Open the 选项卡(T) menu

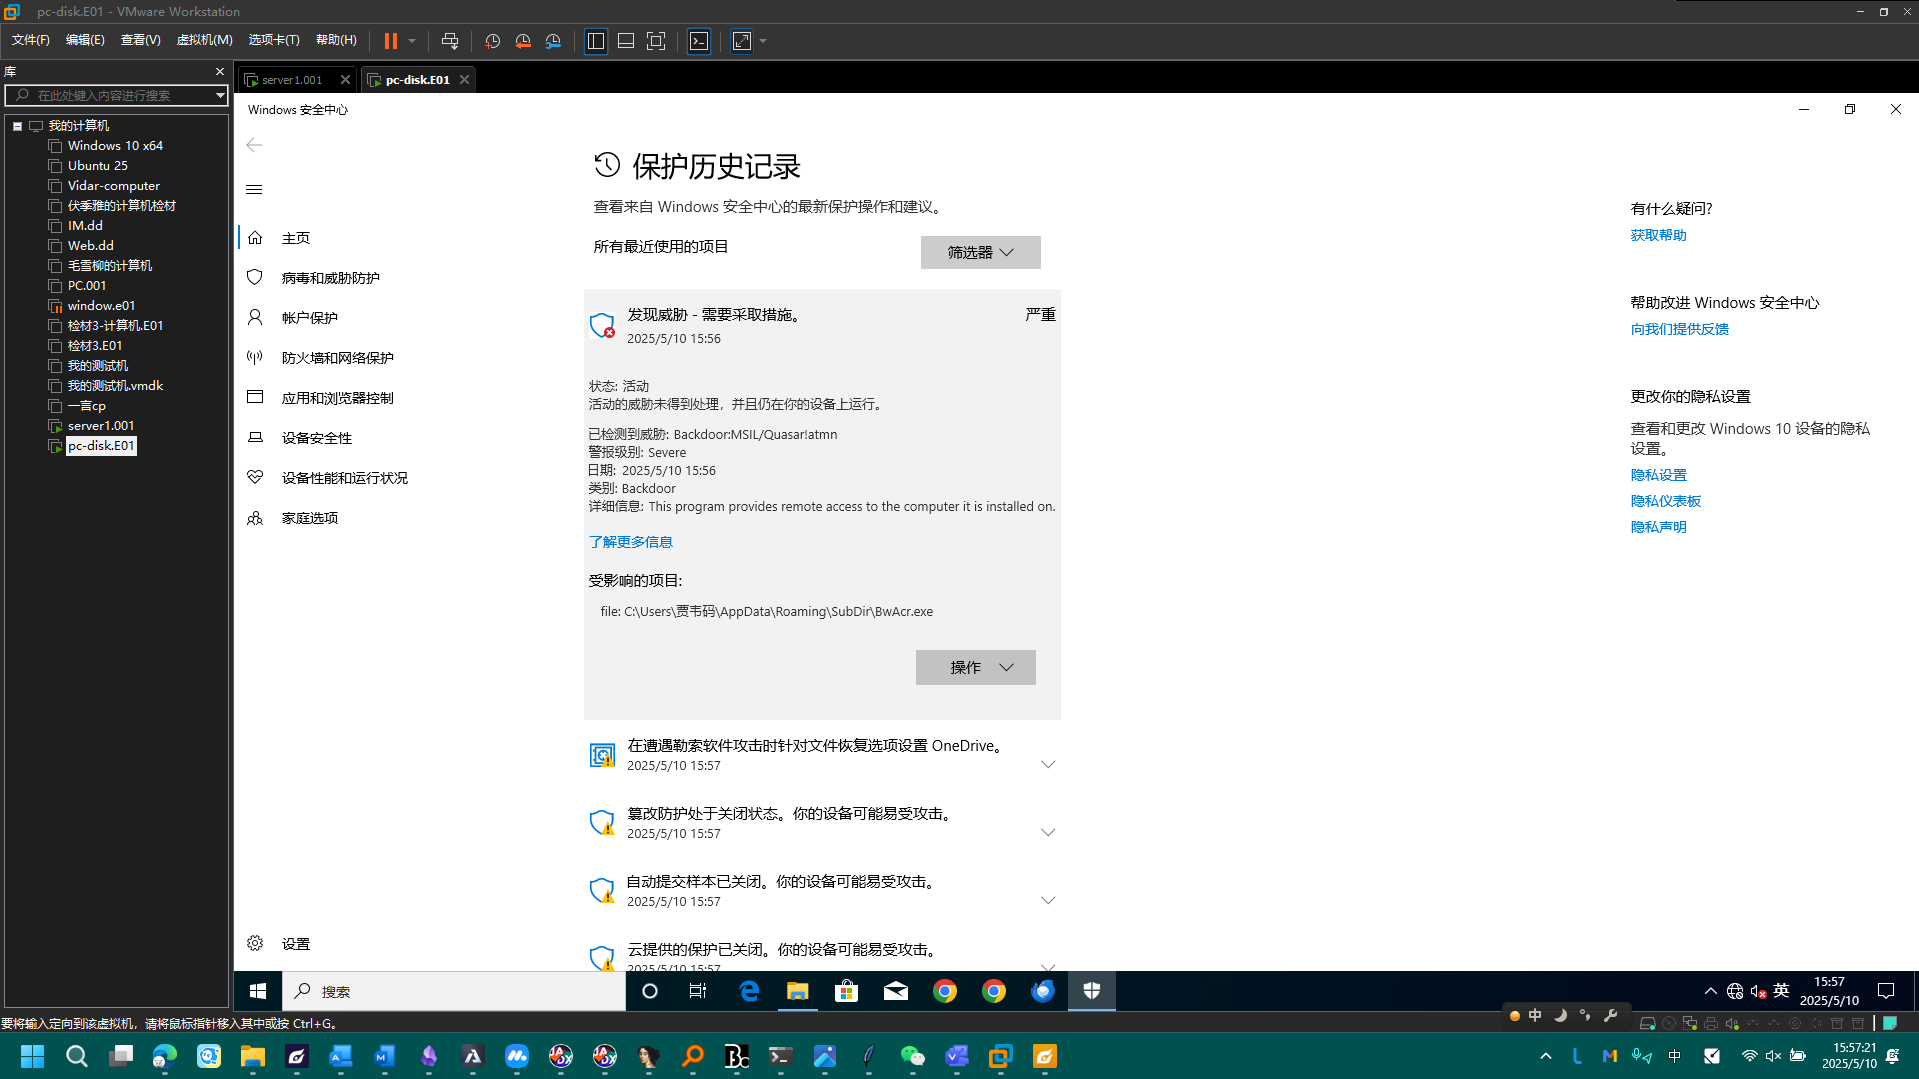273,40
